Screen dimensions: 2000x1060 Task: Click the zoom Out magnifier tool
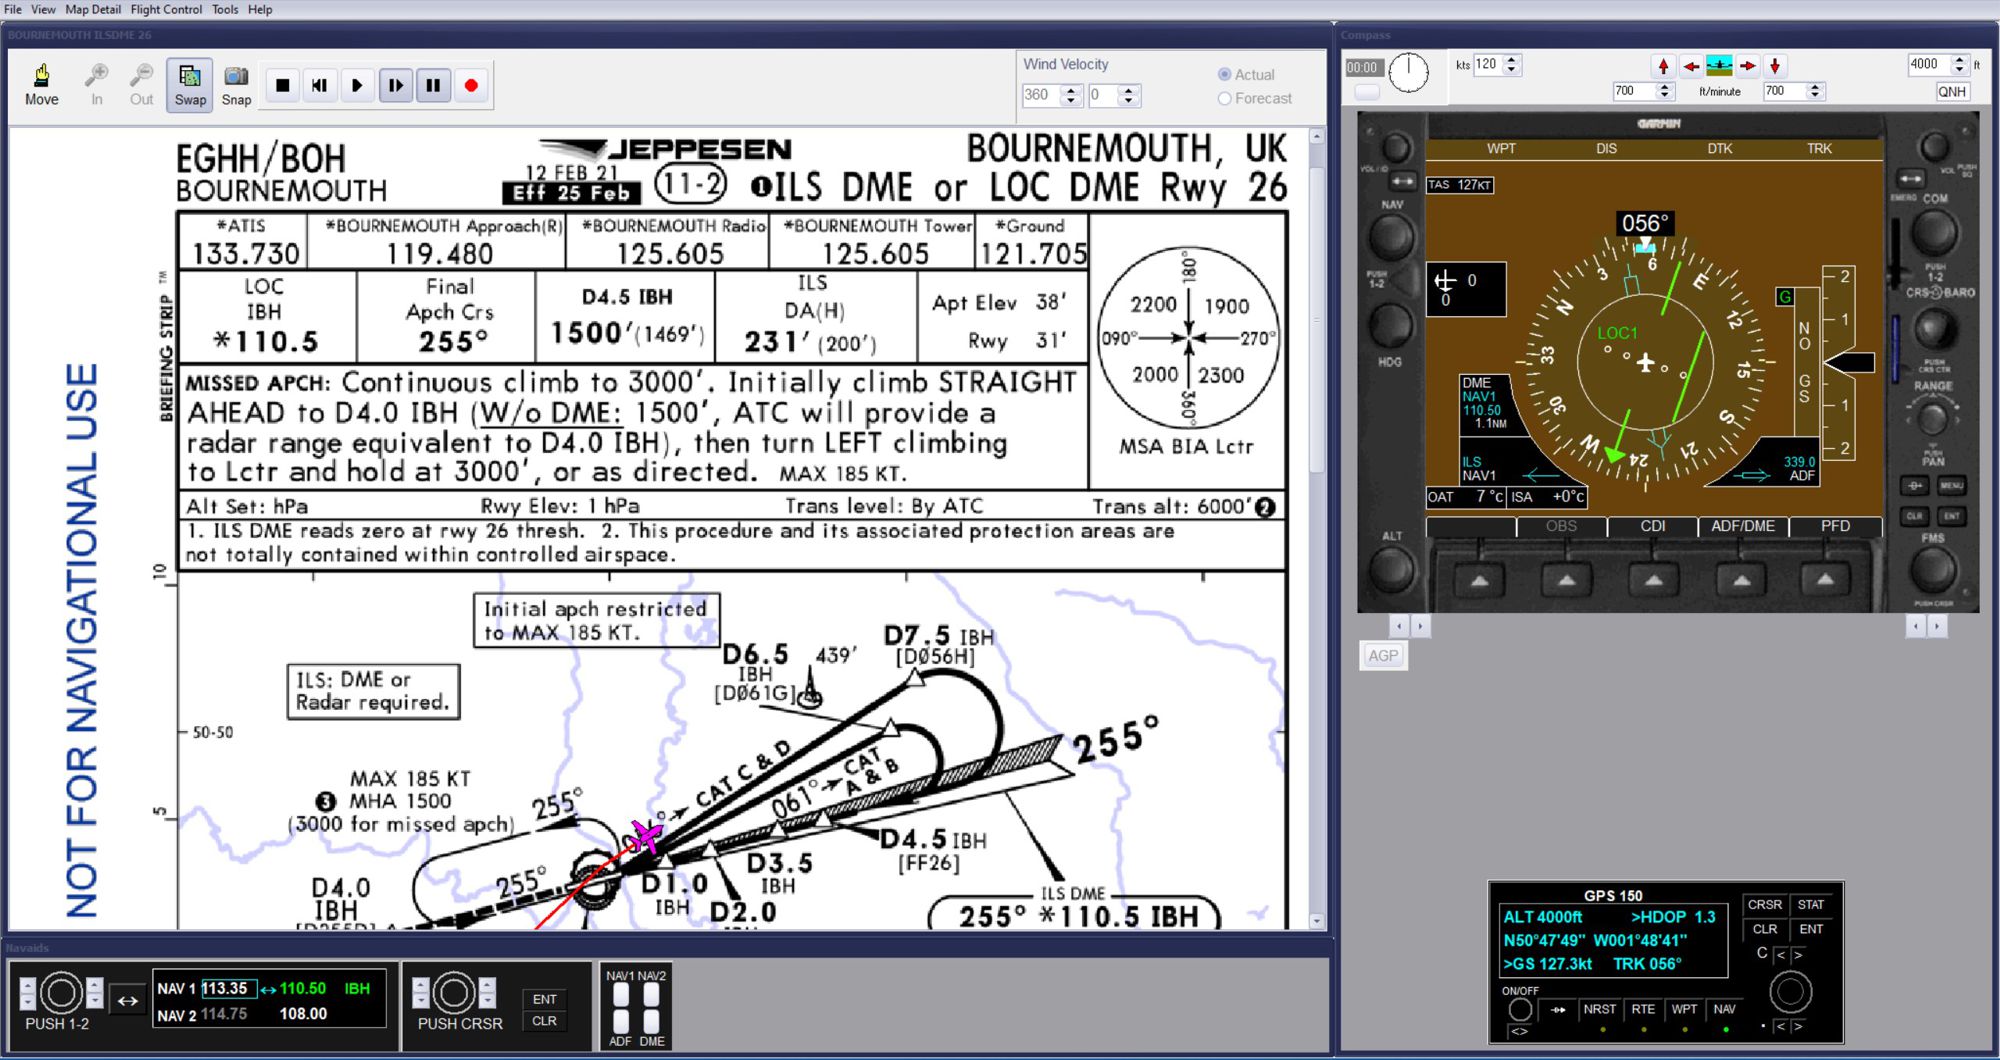tap(142, 85)
